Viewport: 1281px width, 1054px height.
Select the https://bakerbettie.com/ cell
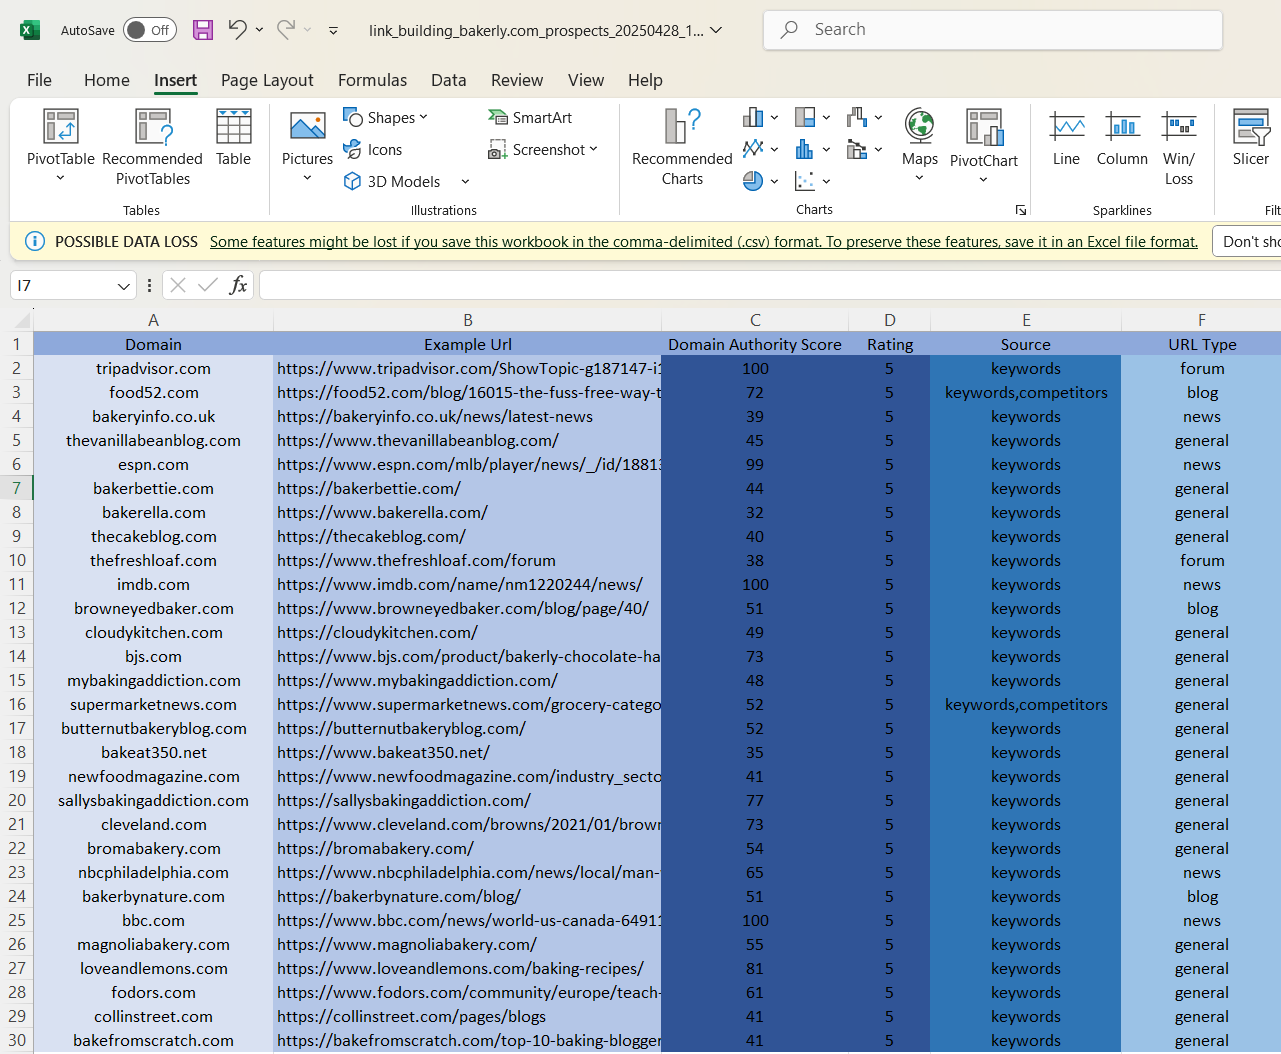pyautogui.click(x=467, y=488)
